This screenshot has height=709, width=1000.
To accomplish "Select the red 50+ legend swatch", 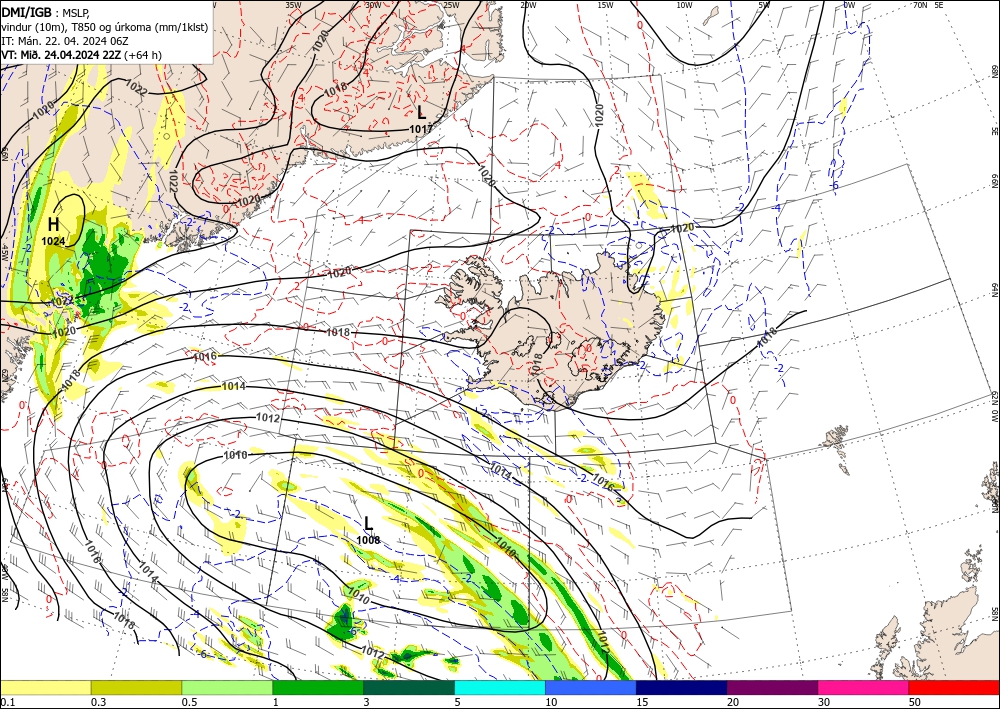I will [x=954, y=687].
